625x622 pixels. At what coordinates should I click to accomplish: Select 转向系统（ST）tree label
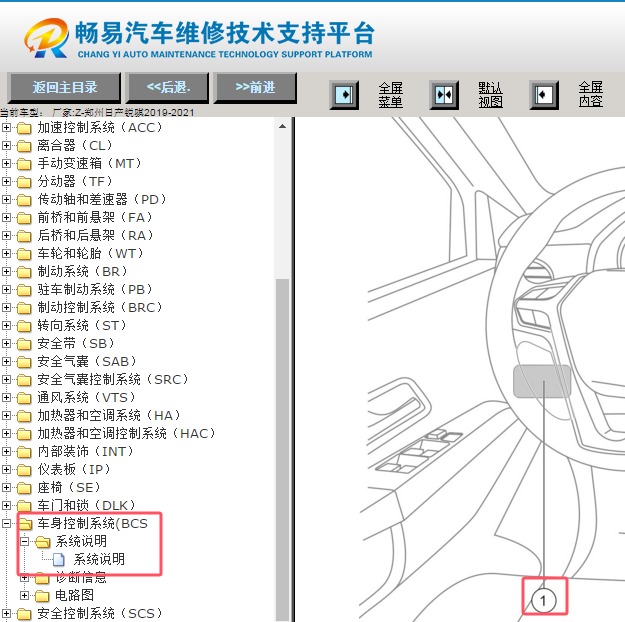(x=82, y=325)
